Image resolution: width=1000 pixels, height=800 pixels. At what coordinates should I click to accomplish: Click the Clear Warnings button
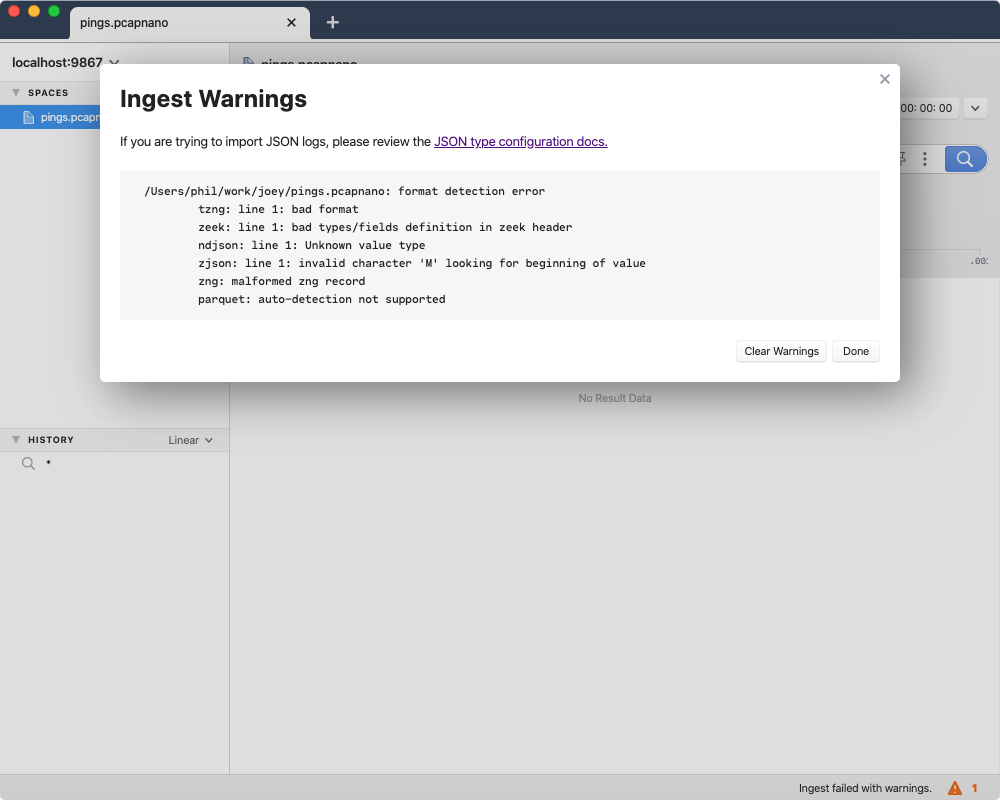tap(781, 351)
